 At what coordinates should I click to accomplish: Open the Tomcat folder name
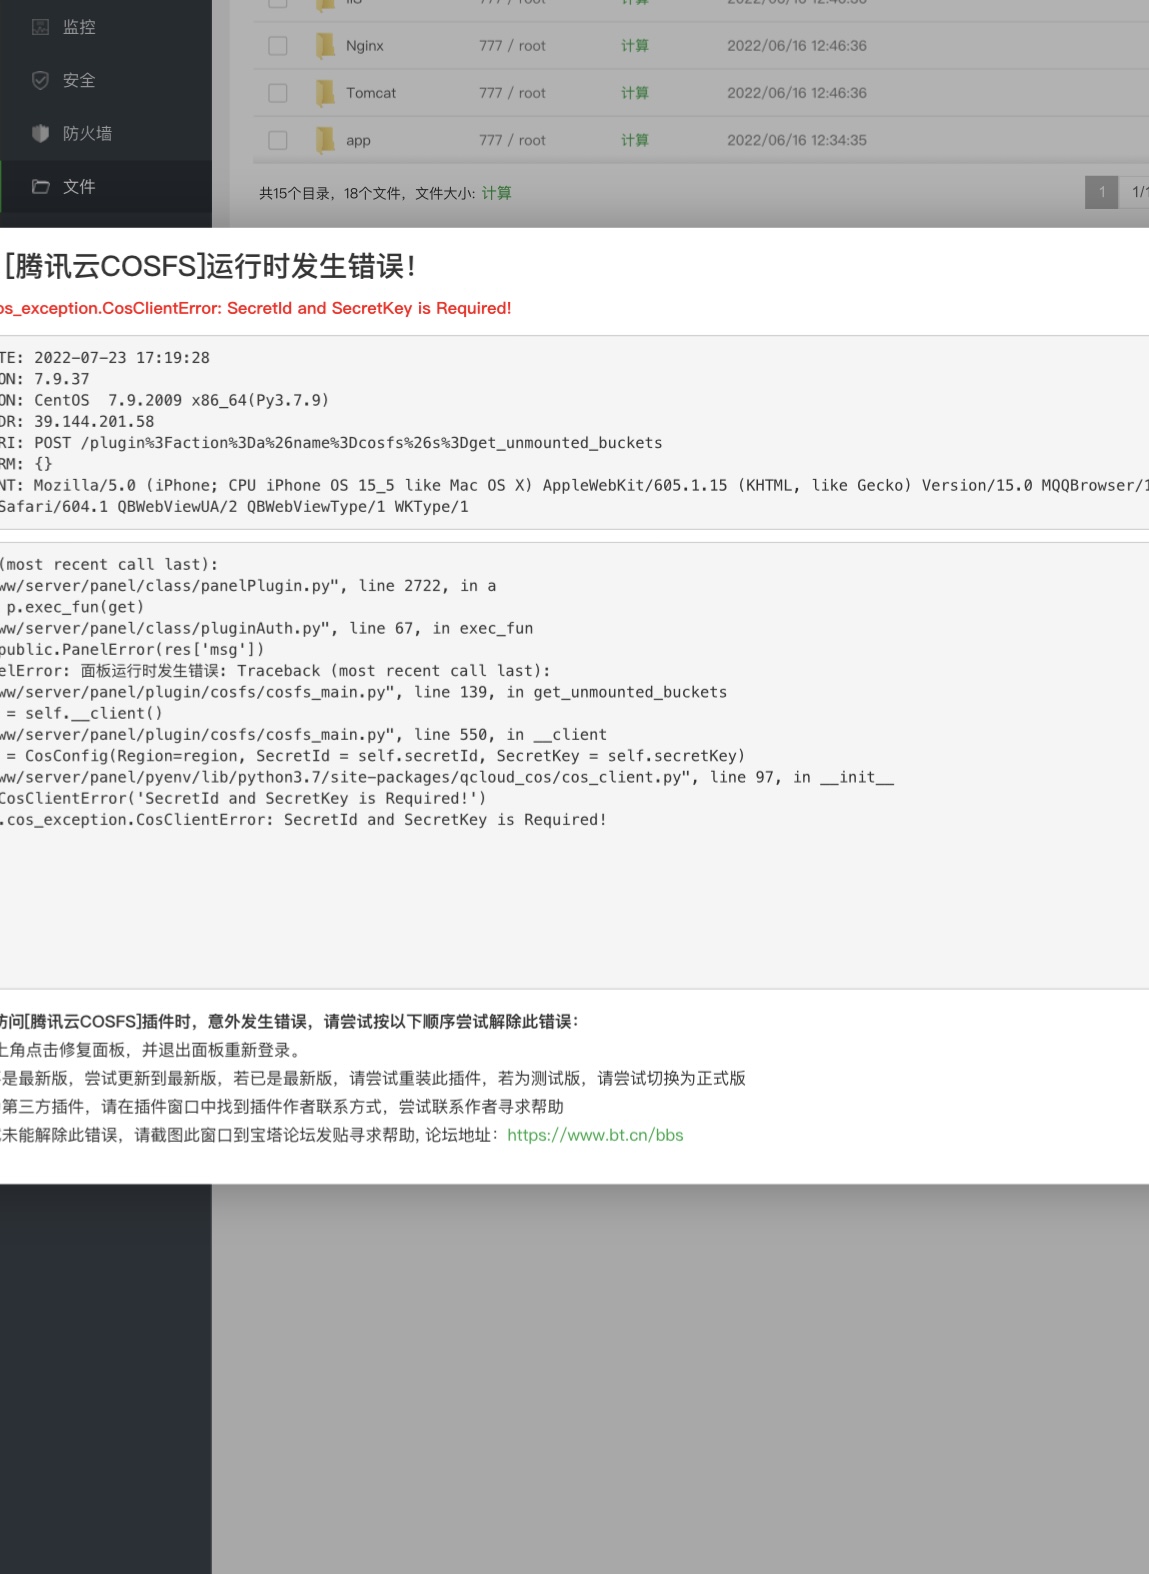[371, 93]
